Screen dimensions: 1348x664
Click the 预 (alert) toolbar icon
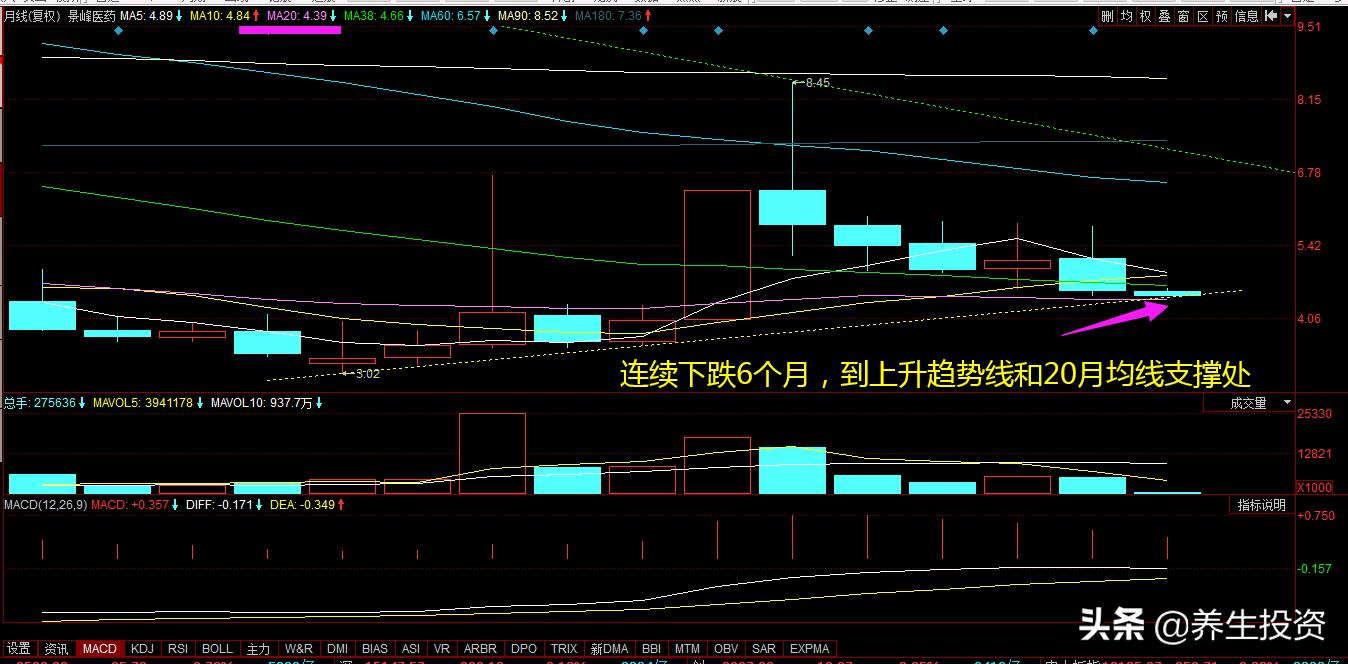click(1221, 15)
